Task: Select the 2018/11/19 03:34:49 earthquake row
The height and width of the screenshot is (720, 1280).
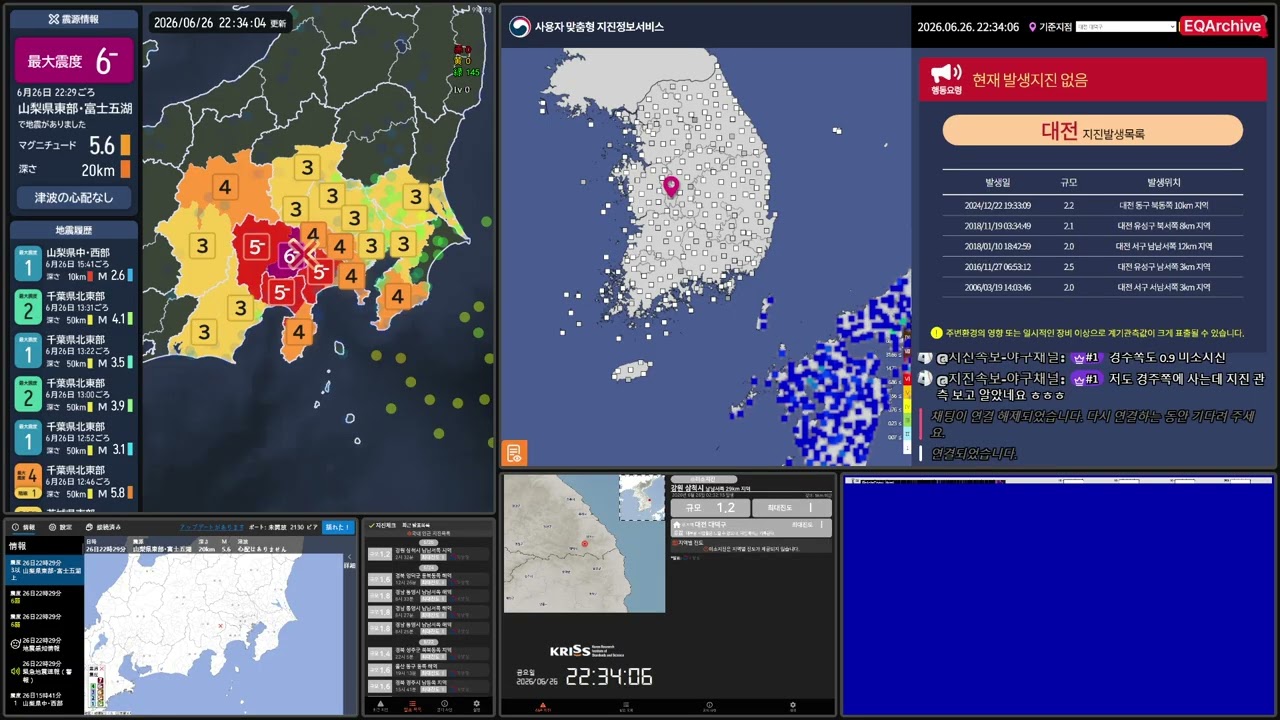Action: coord(1093,226)
